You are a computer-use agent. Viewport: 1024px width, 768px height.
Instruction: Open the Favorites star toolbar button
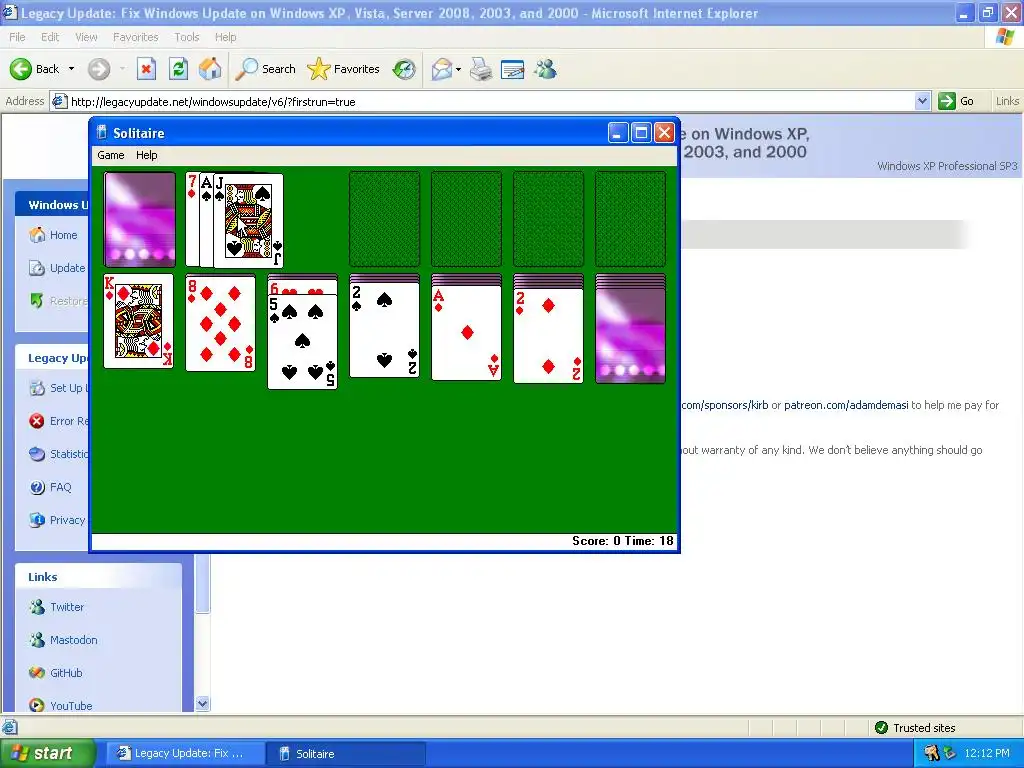click(x=344, y=69)
